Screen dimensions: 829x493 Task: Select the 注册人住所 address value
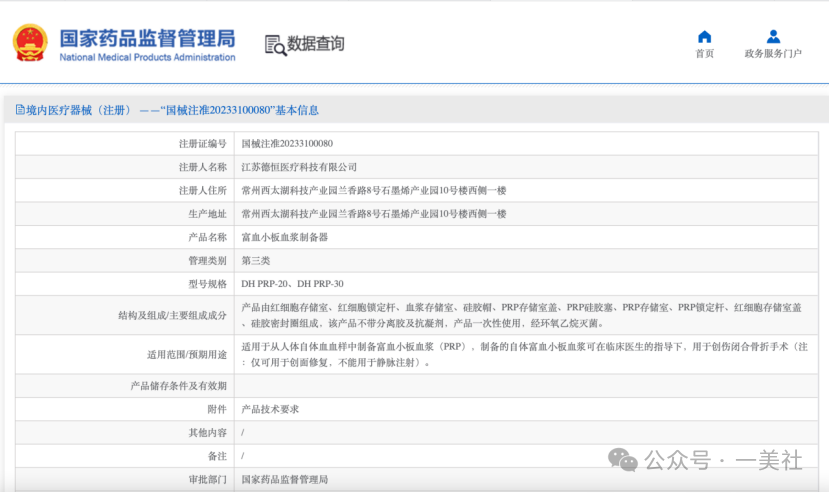click(374, 190)
